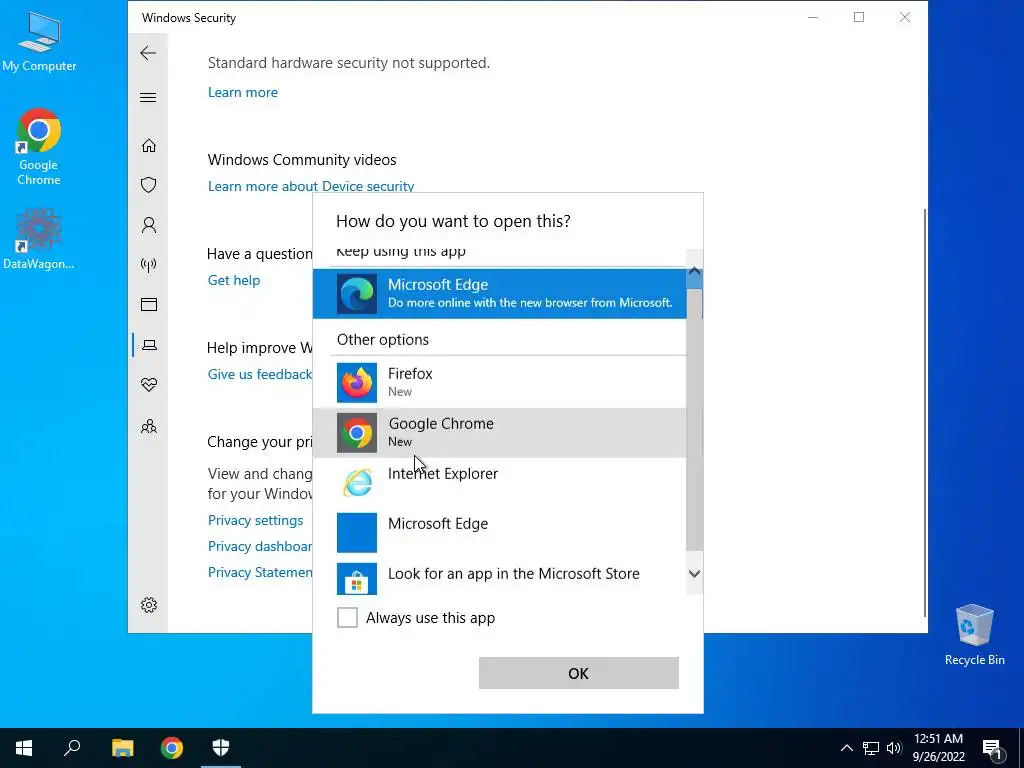Click the Firefox app icon in list
1024x768 pixels.
[357, 383]
